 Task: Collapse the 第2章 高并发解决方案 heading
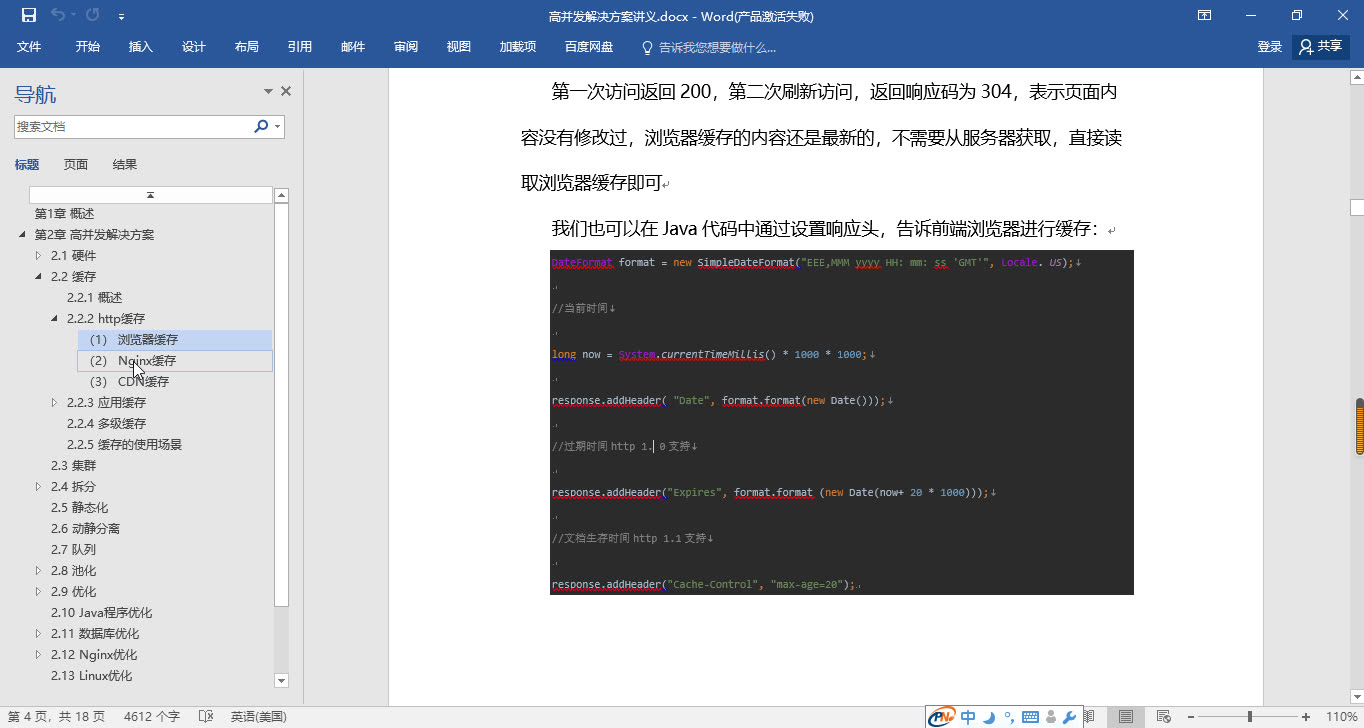(23, 235)
